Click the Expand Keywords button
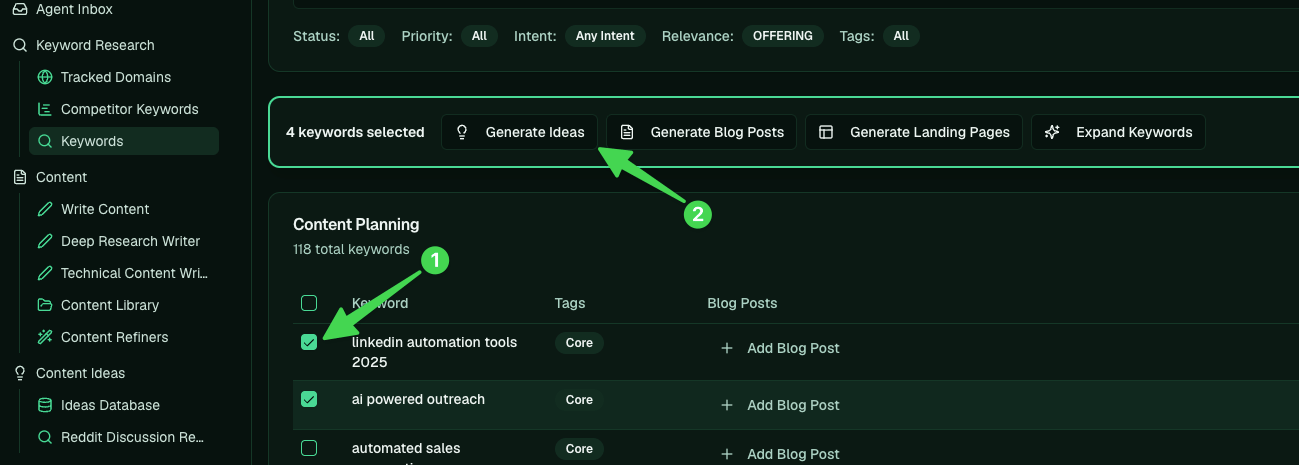This screenshot has height=465, width=1299. [1118, 132]
